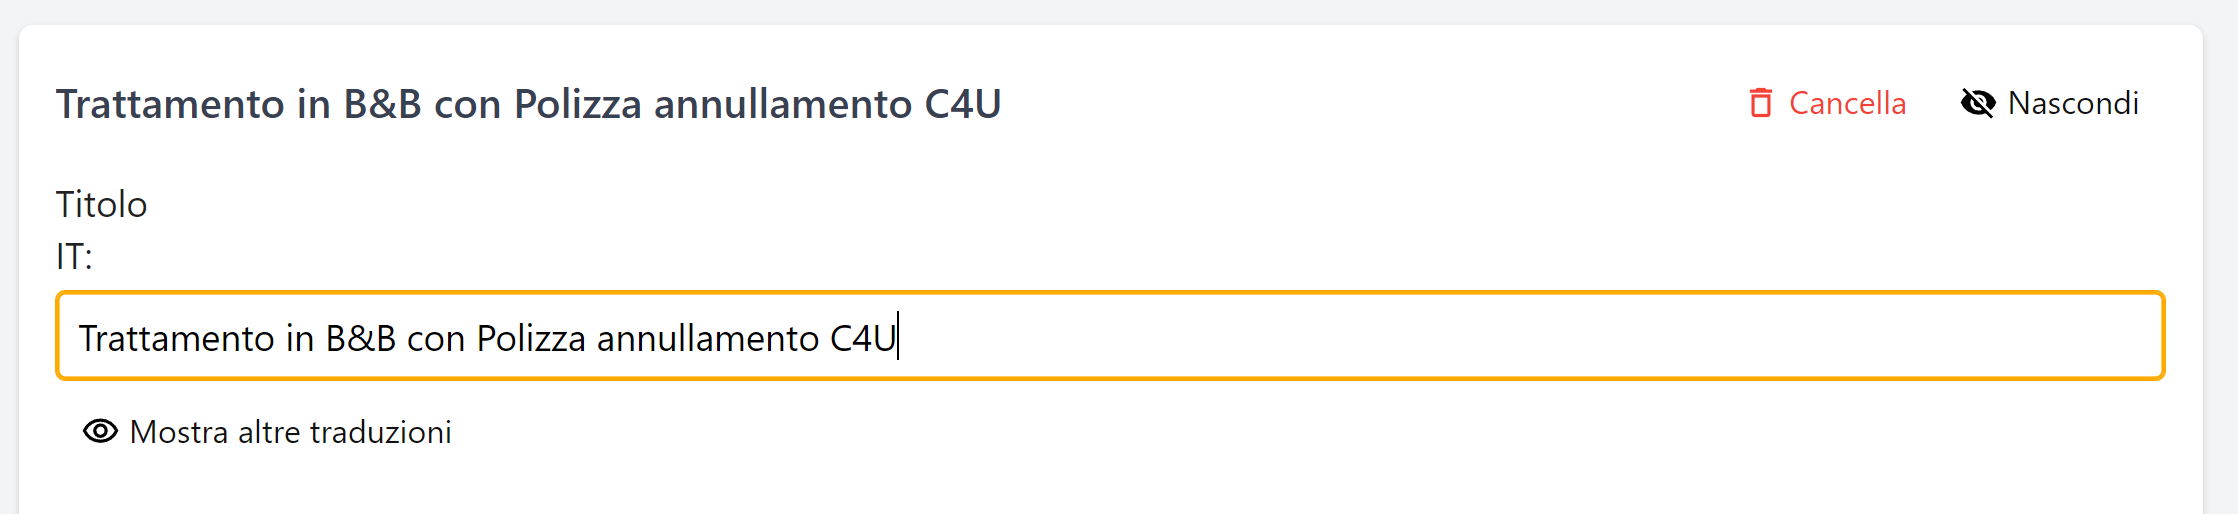
Task: Click on C4U in the title input
Action: click(862, 339)
